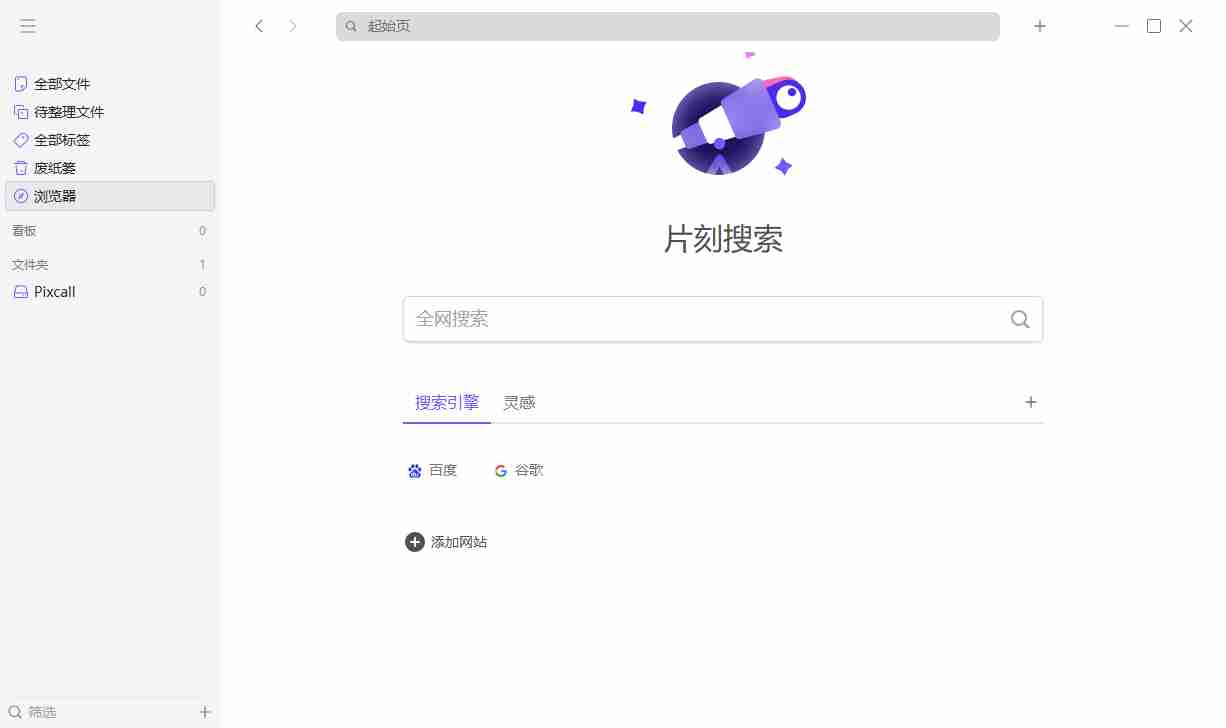Open the 待整理文件 section

66,111
